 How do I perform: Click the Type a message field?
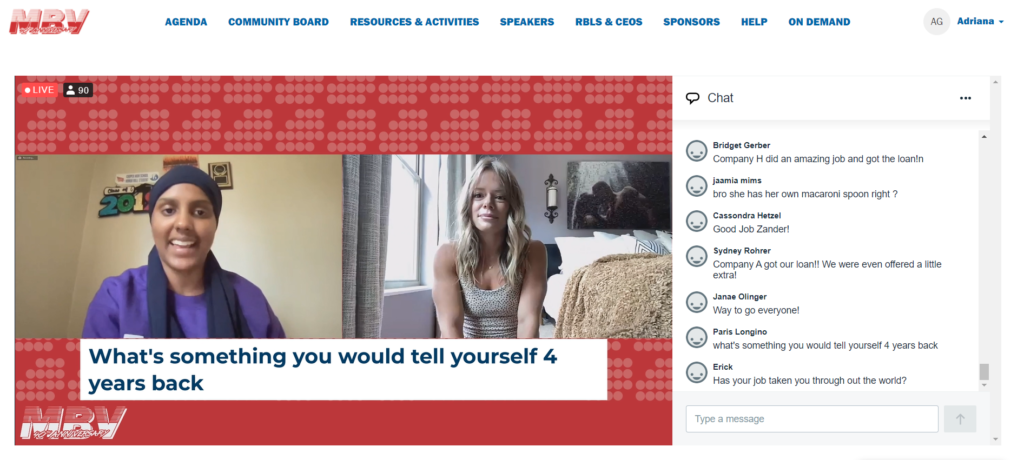[812, 419]
